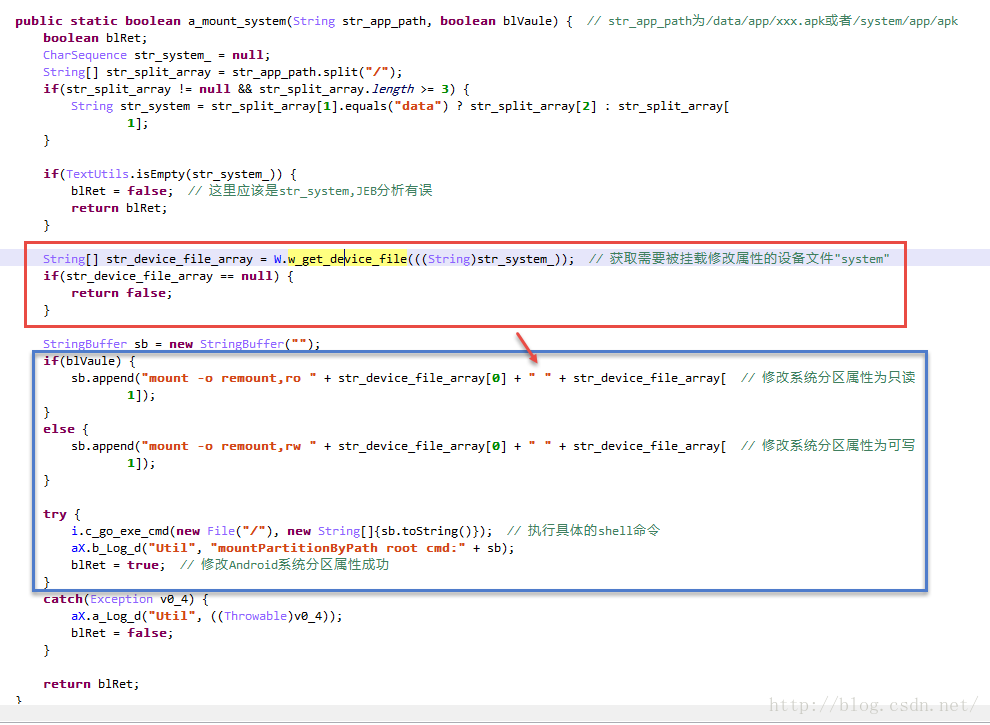Viewport: 990px width, 725px height.
Task: Click 'return blRet;' inside the isEmpty block
Action: (x=119, y=208)
